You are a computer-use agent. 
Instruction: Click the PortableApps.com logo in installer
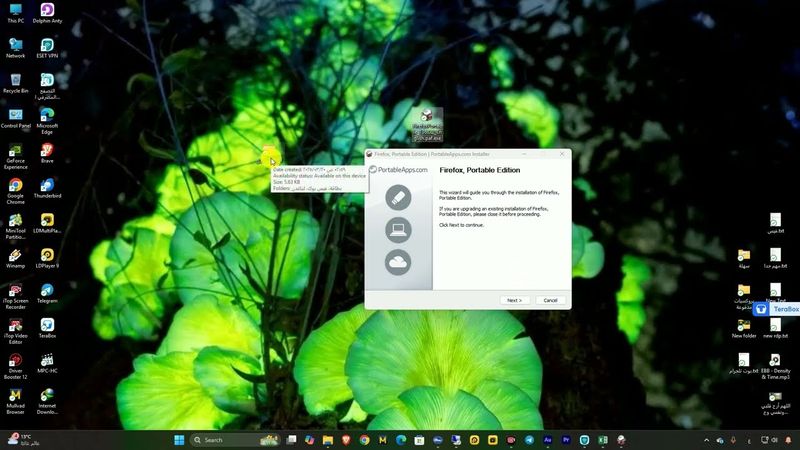(x=399, y=170)
